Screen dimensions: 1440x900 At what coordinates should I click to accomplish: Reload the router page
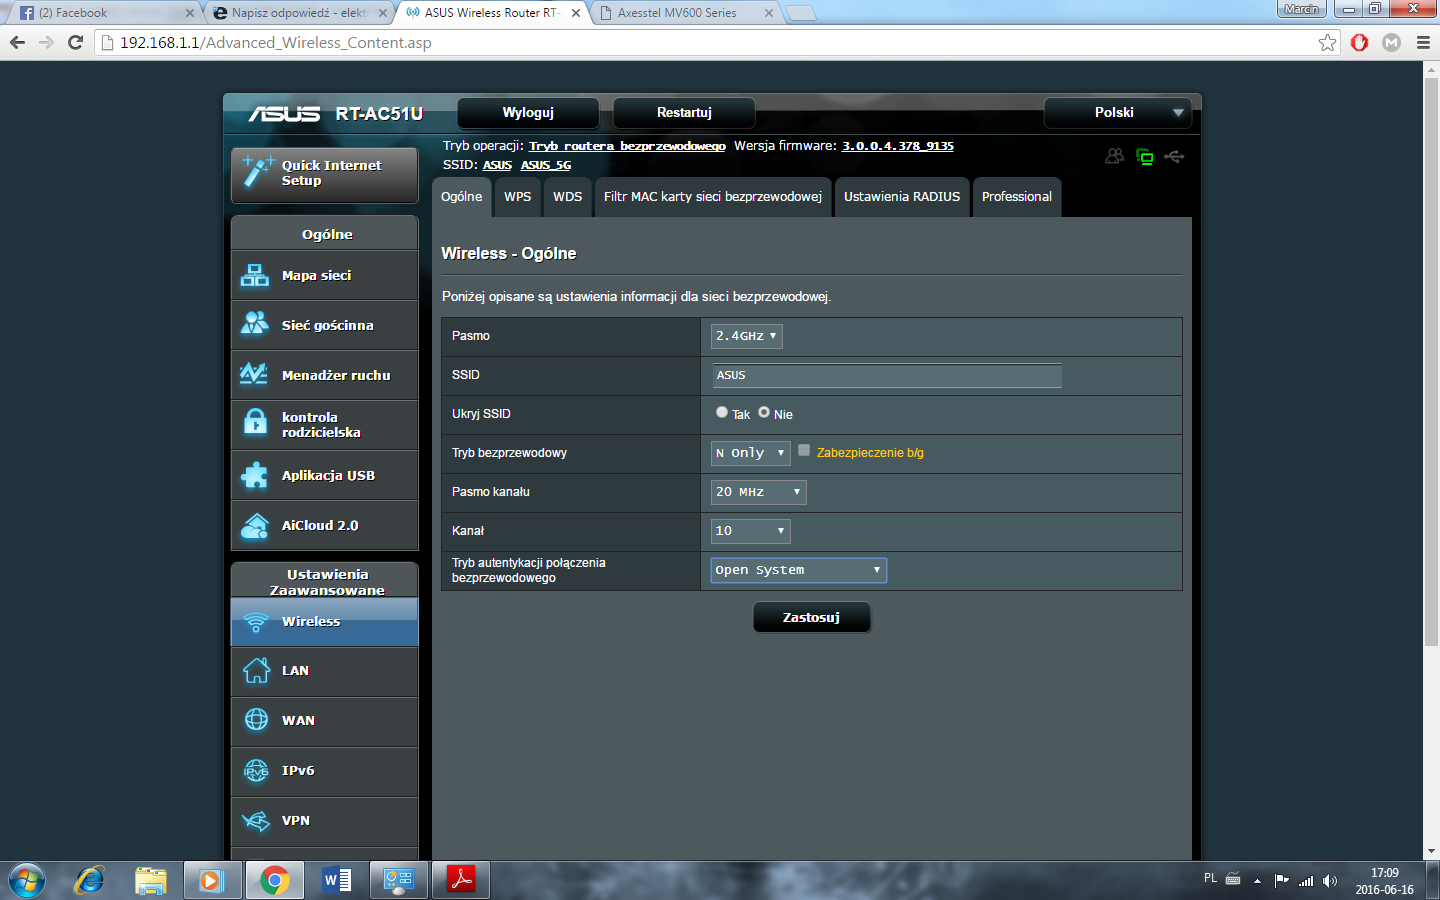pyautogui.click(x=75, y=42)
